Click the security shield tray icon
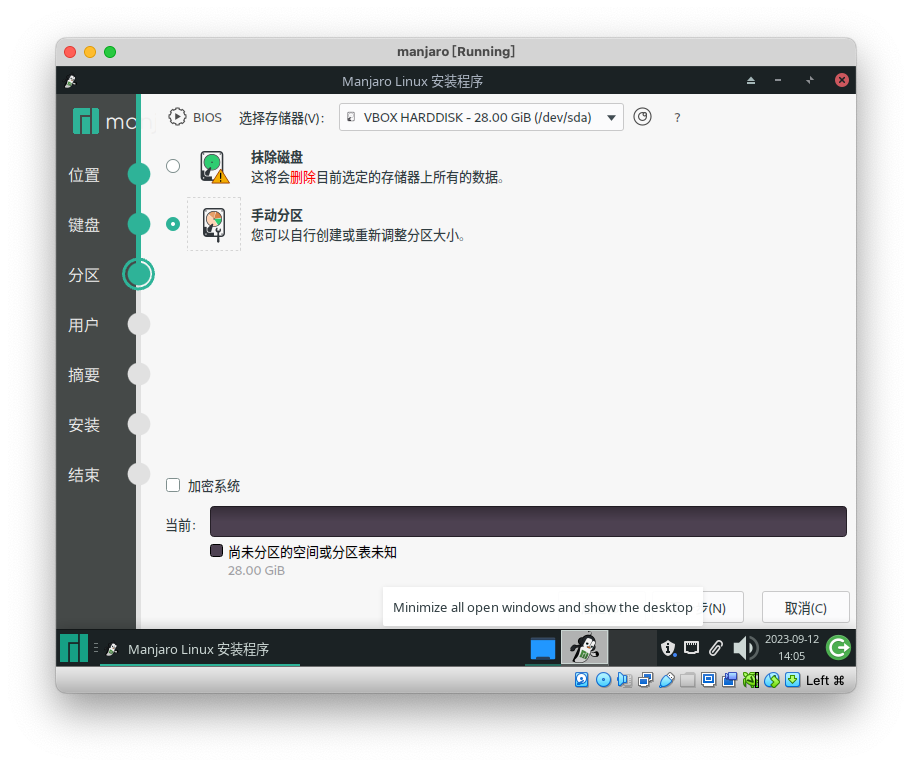This screenshot has width=912, height=767. pos(668,647)
